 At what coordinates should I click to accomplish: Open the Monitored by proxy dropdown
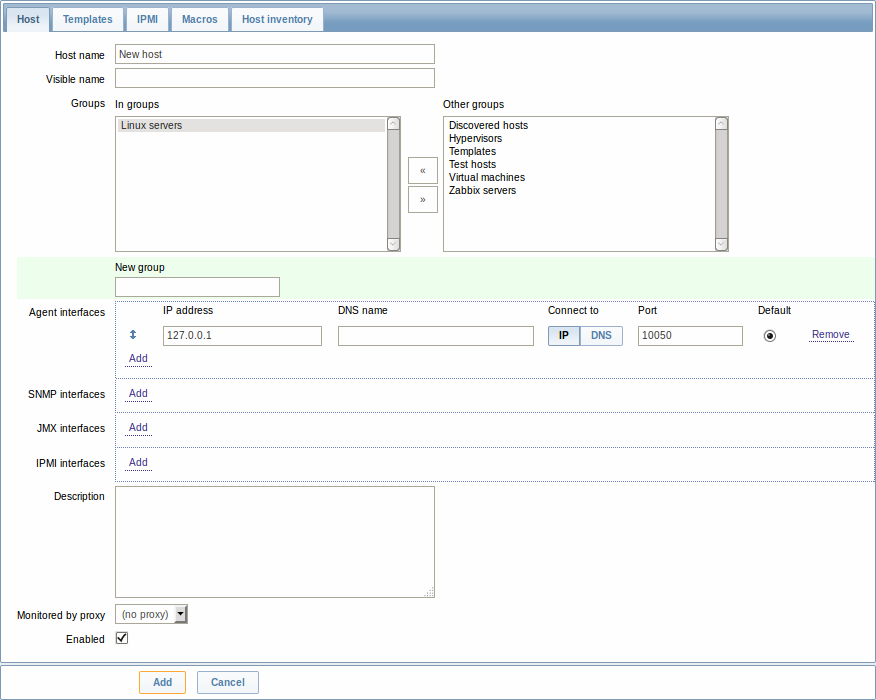click(151, 614)
